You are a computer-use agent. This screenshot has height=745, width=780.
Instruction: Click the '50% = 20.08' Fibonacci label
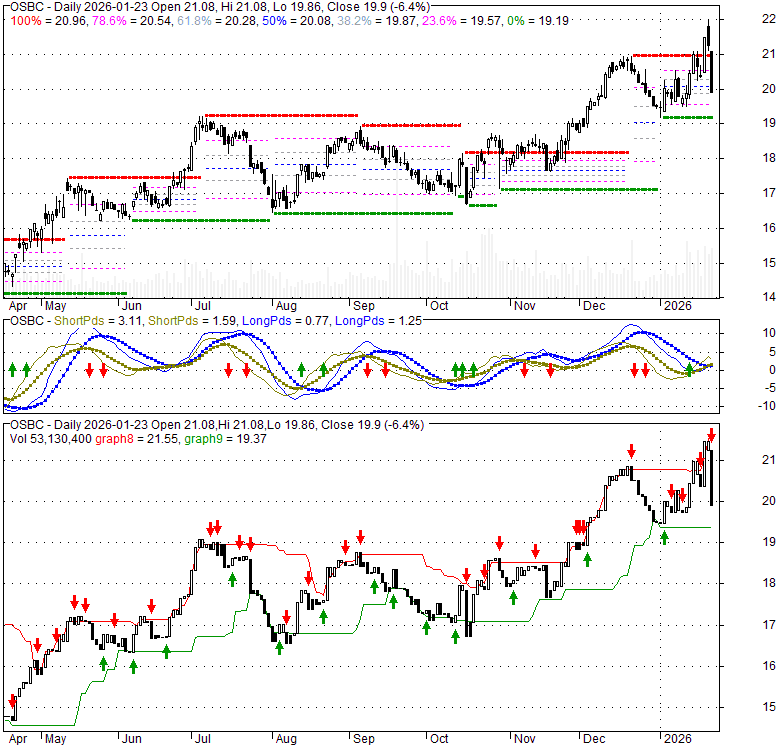click(293, 21)
